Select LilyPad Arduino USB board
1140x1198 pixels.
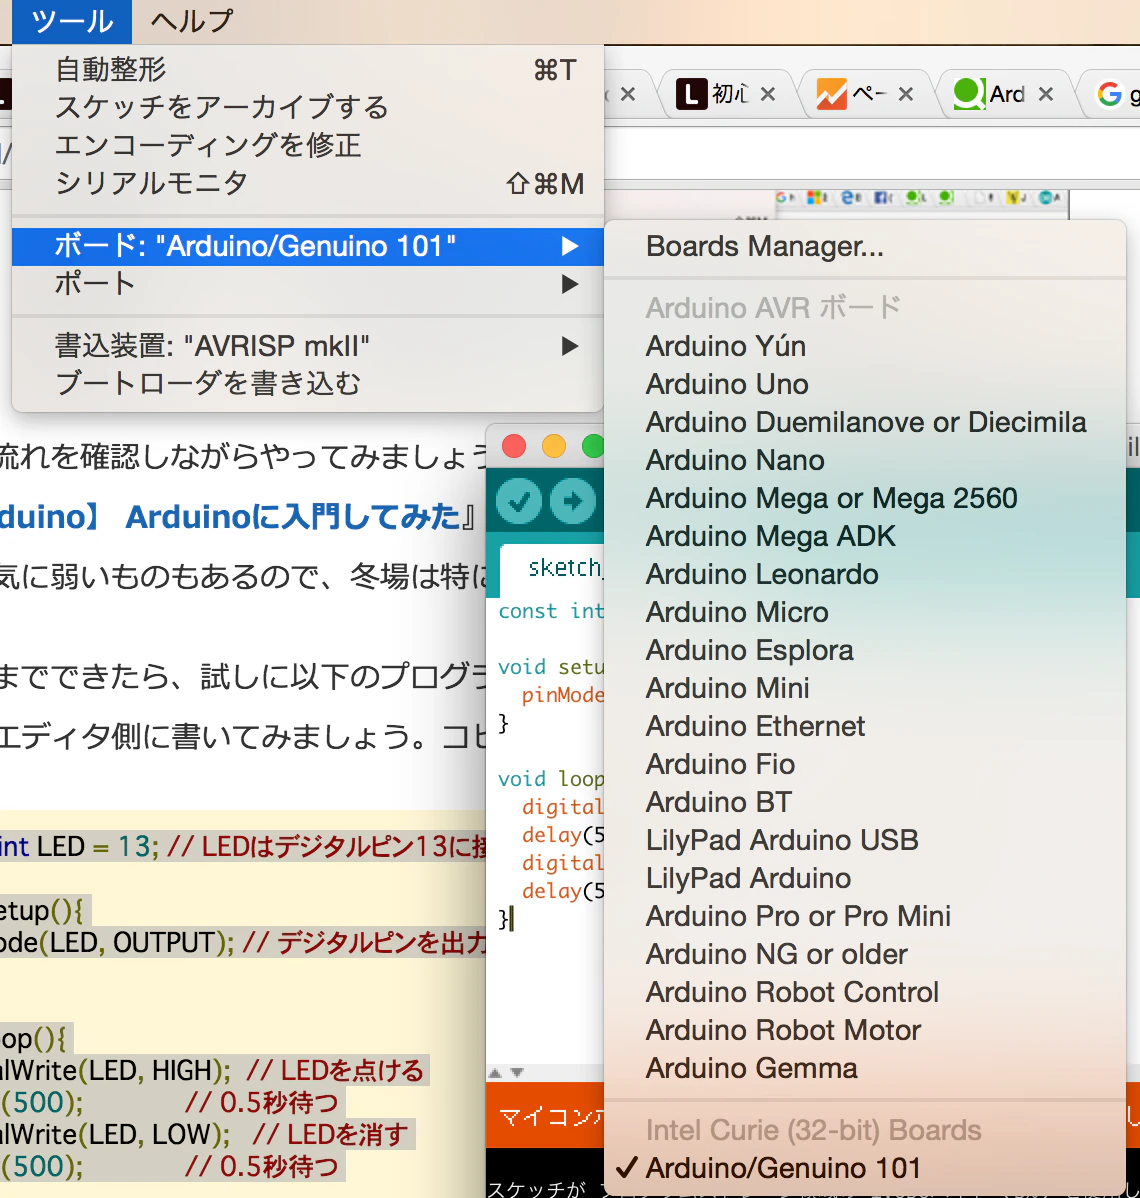[865, 840]
